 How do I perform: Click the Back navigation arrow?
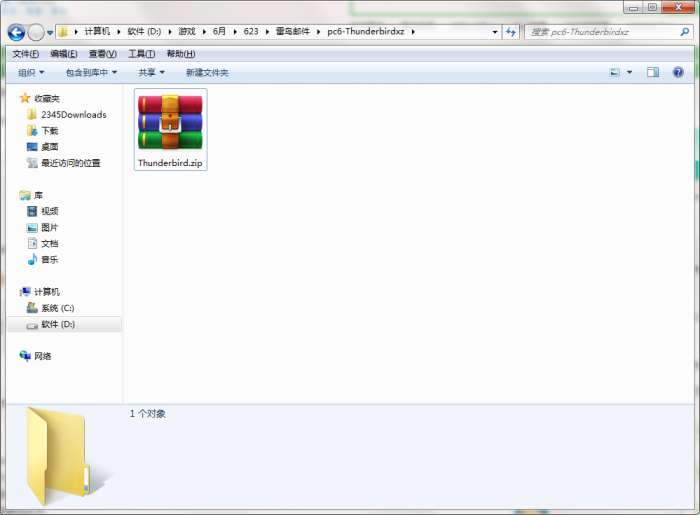pos(17,32)
